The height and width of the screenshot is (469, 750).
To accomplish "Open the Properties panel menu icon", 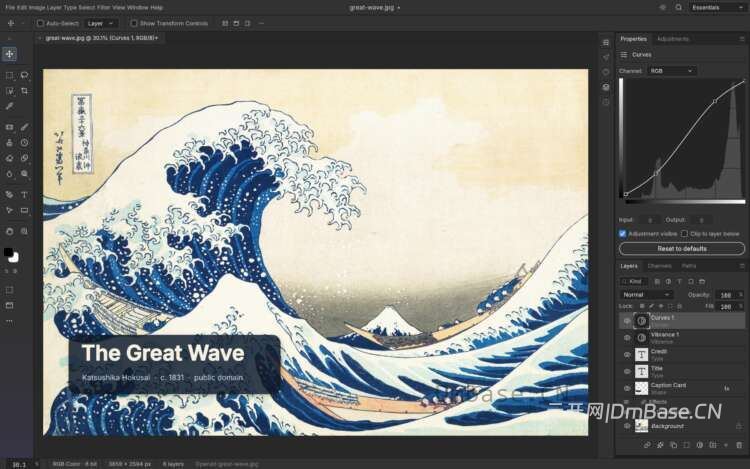I will pyautogui.click(x=742, y=39).
